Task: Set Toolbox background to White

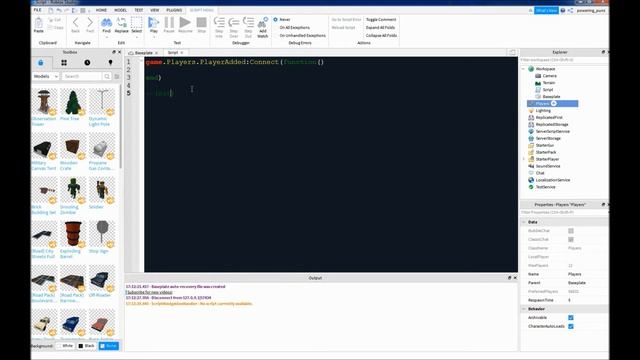Action: click(x=65, y=346)
